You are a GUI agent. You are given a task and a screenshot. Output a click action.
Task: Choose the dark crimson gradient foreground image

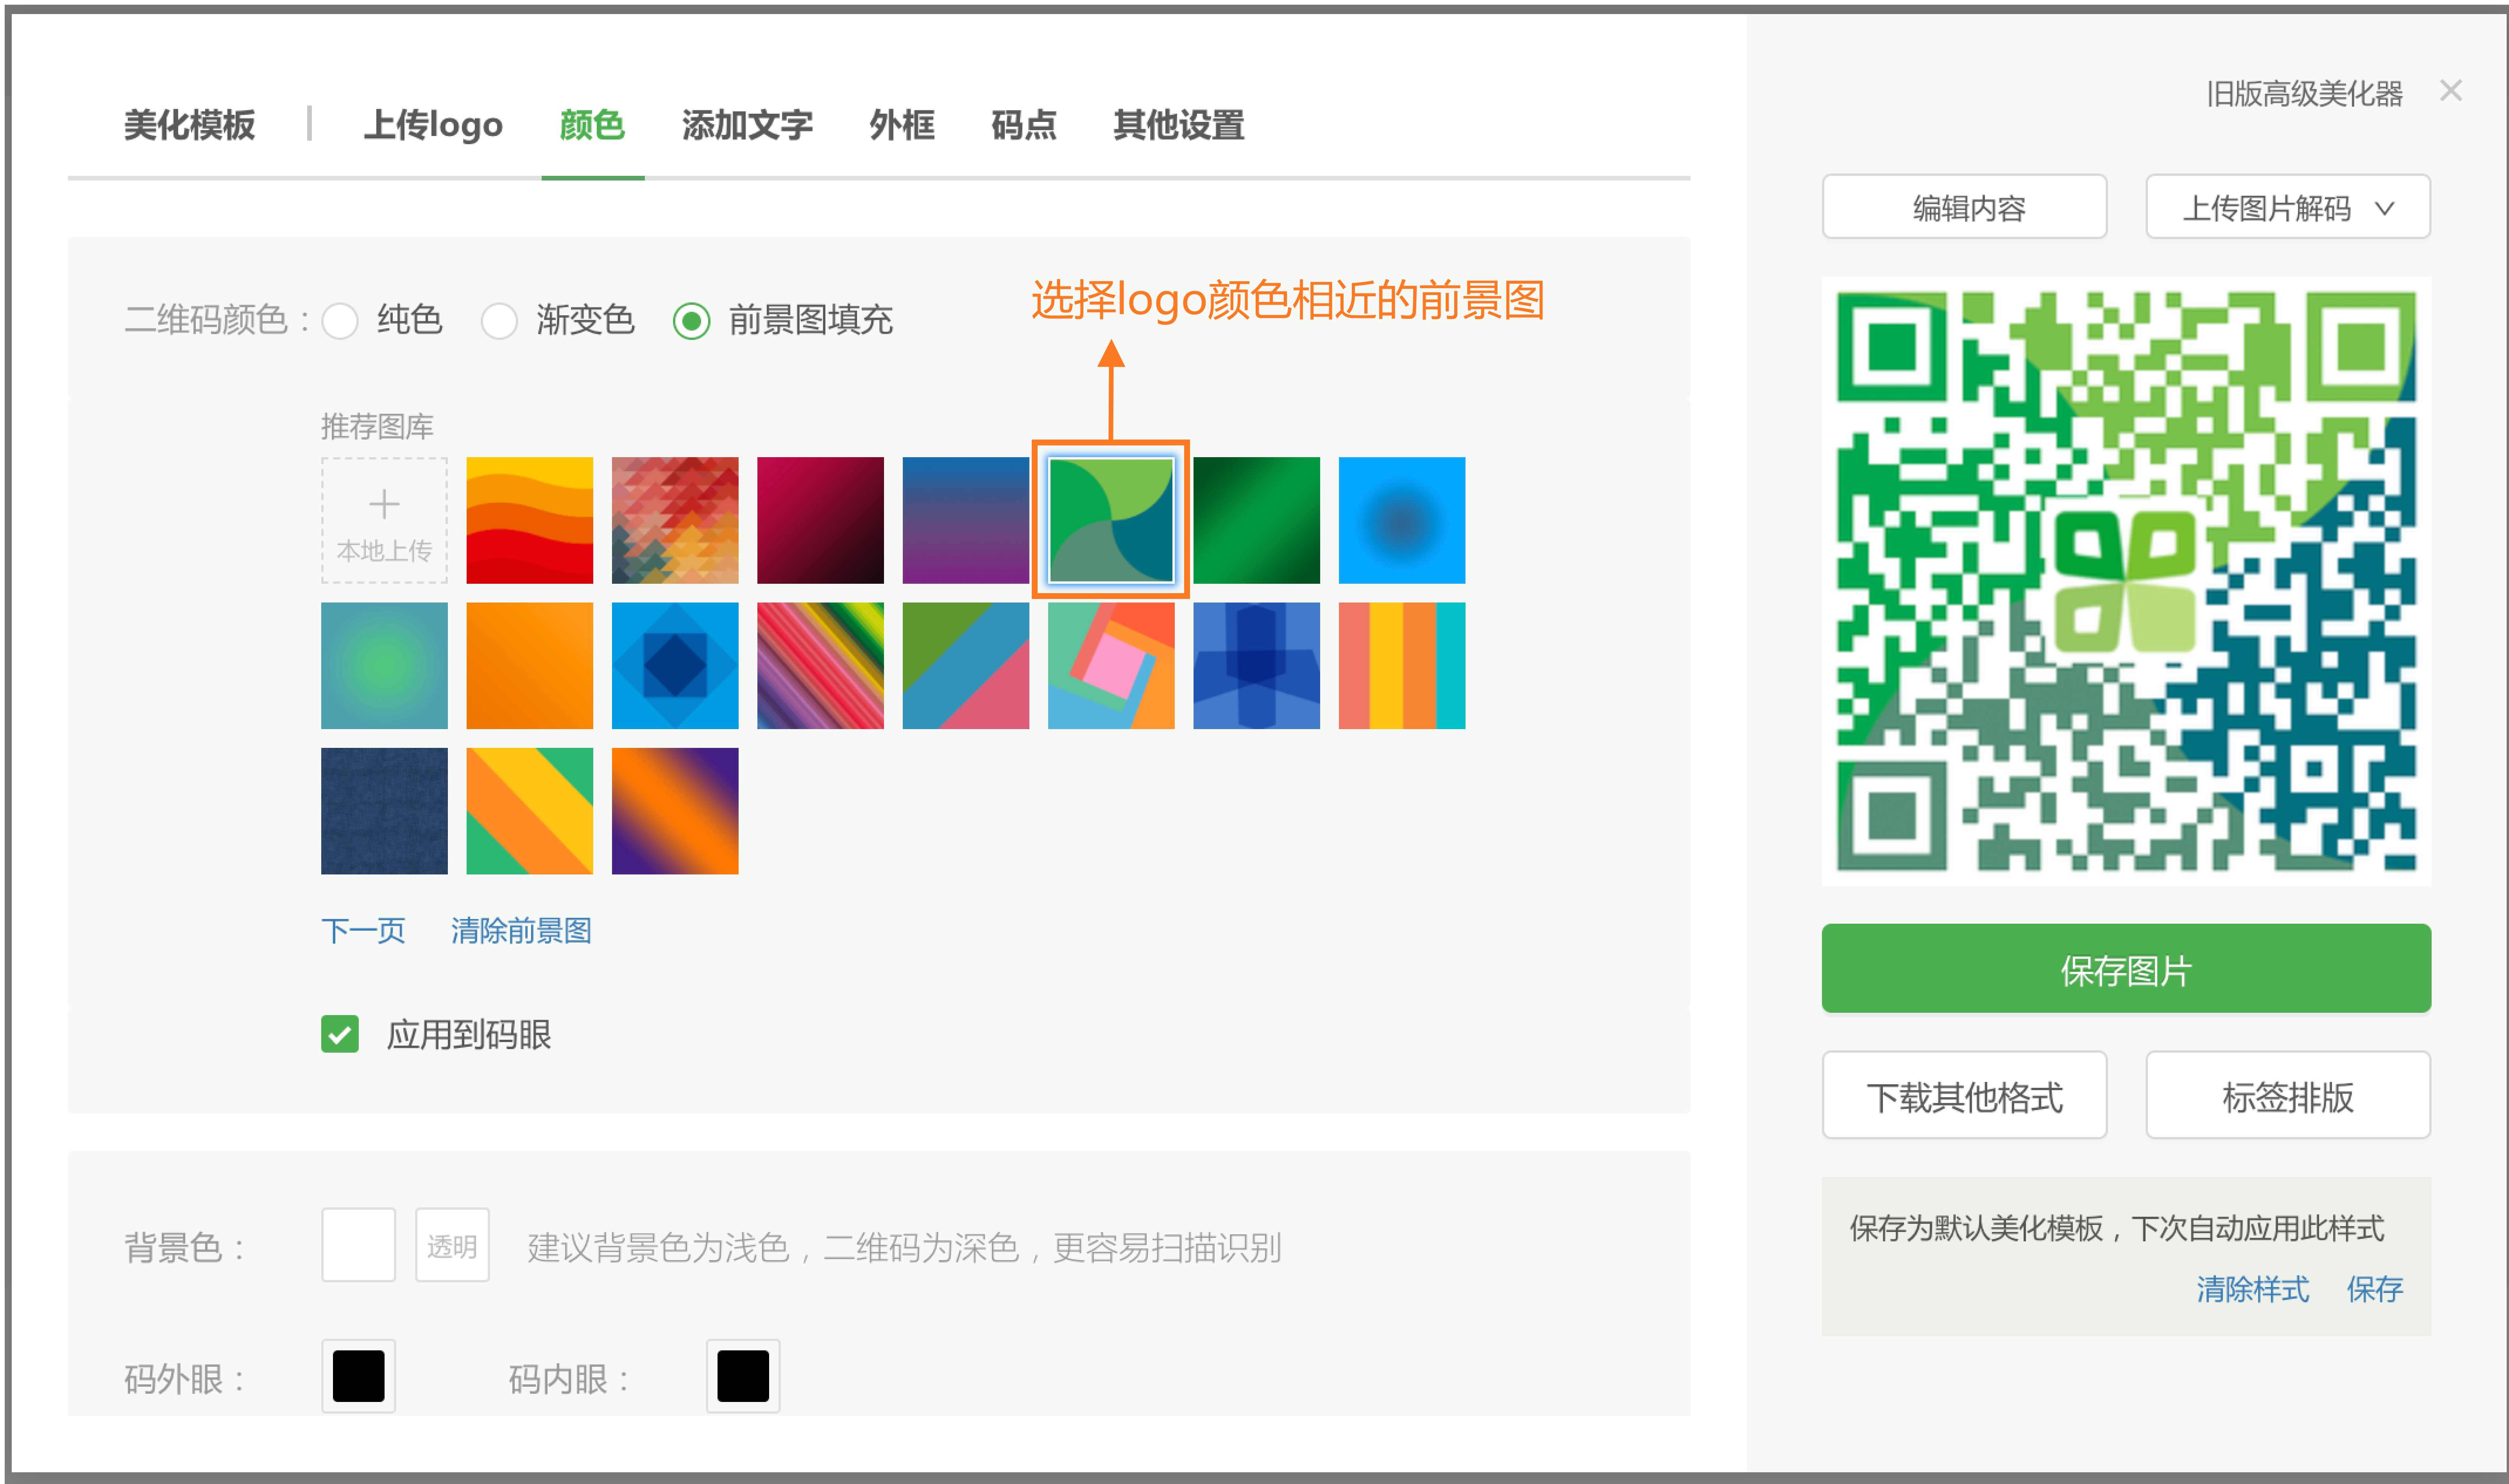click(x=820, y=520)
